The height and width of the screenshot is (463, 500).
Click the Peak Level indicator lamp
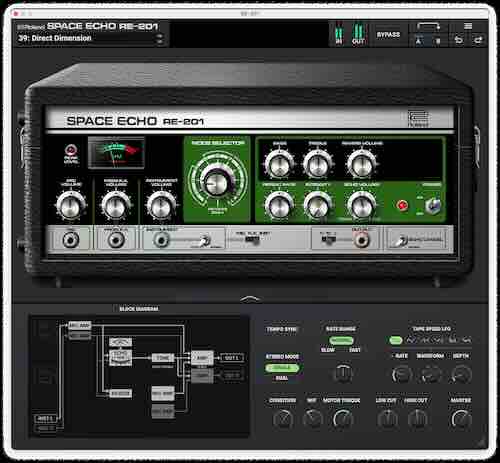tap(71, 149)
